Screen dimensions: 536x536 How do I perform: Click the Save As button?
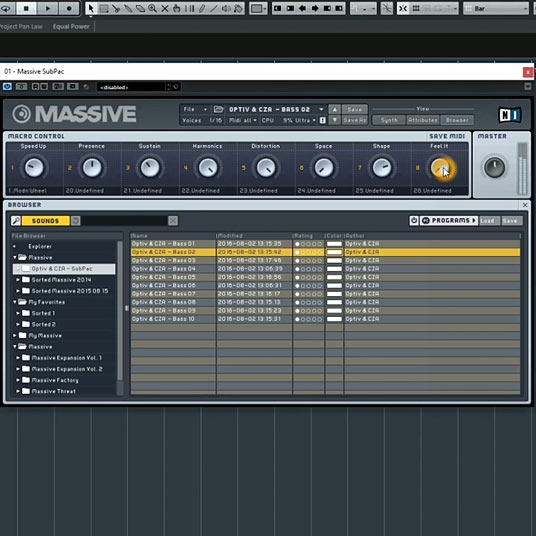[x=354, y=120]
